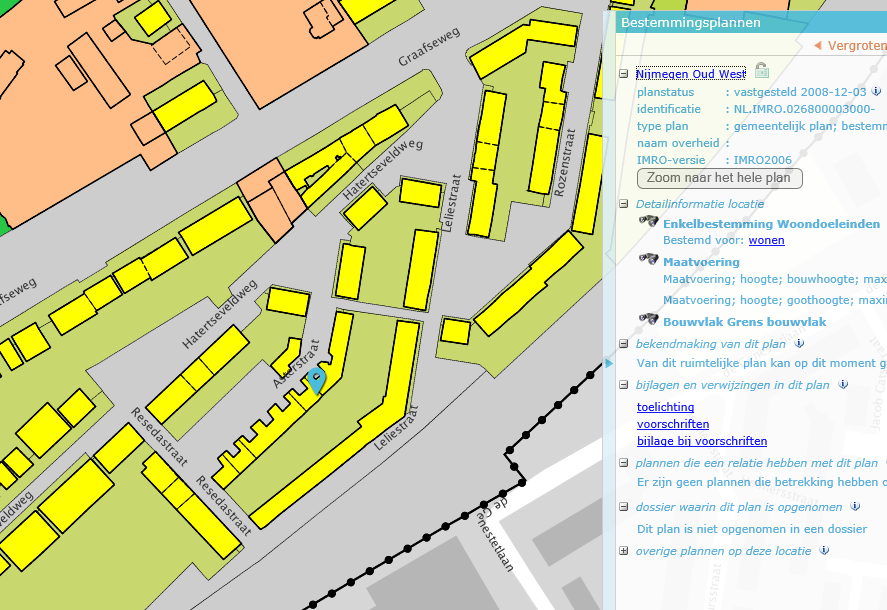Viewport: 887px width, 610px height.
Task: Click 'Dit plan is niet opgenomen in een dossier'
Action: click(752, 529)
